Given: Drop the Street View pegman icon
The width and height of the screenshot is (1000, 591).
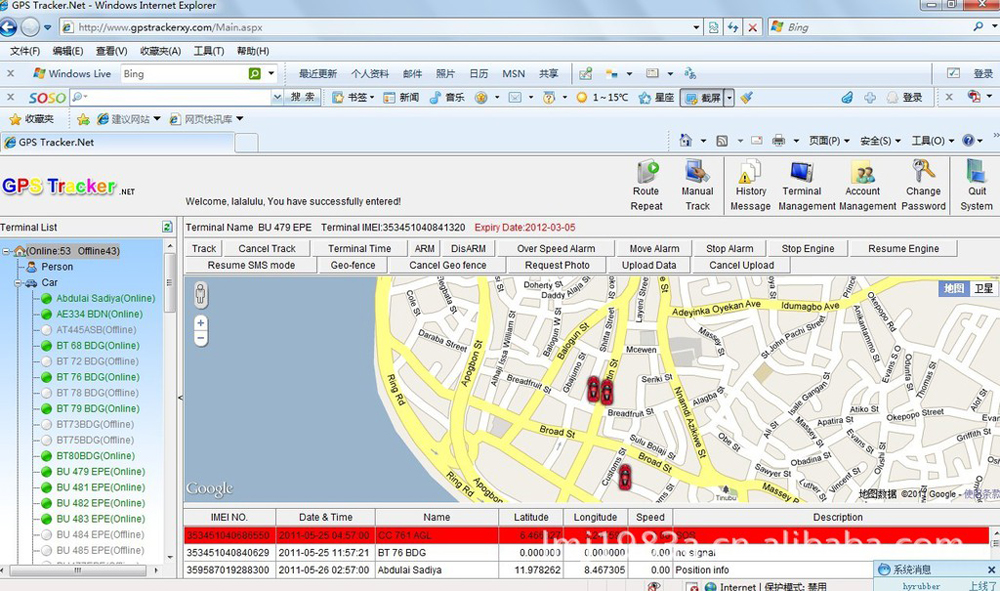Looking at the screenshot, I should (201, 294).
